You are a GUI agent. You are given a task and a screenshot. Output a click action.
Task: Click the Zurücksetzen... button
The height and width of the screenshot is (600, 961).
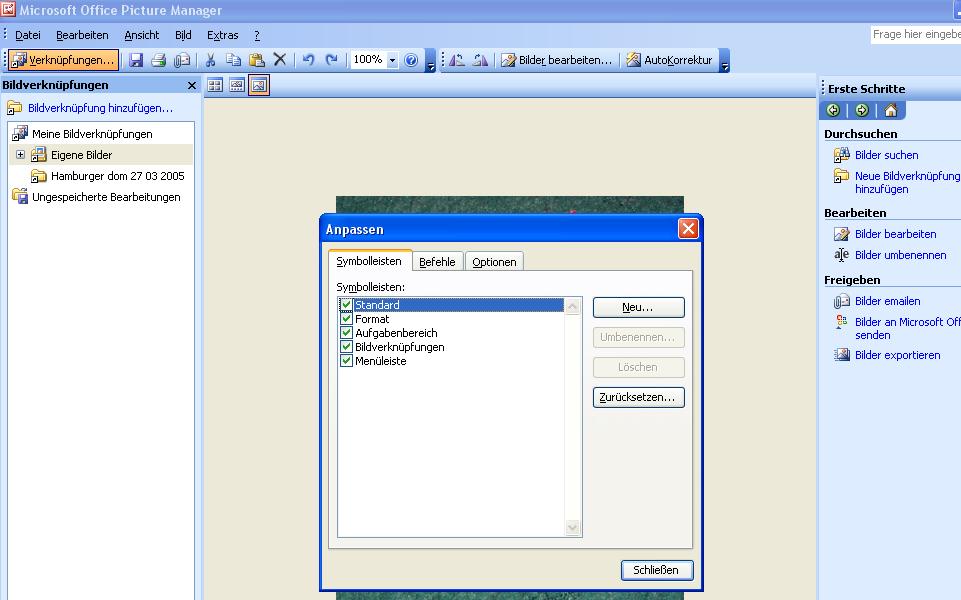pos(638,397)
